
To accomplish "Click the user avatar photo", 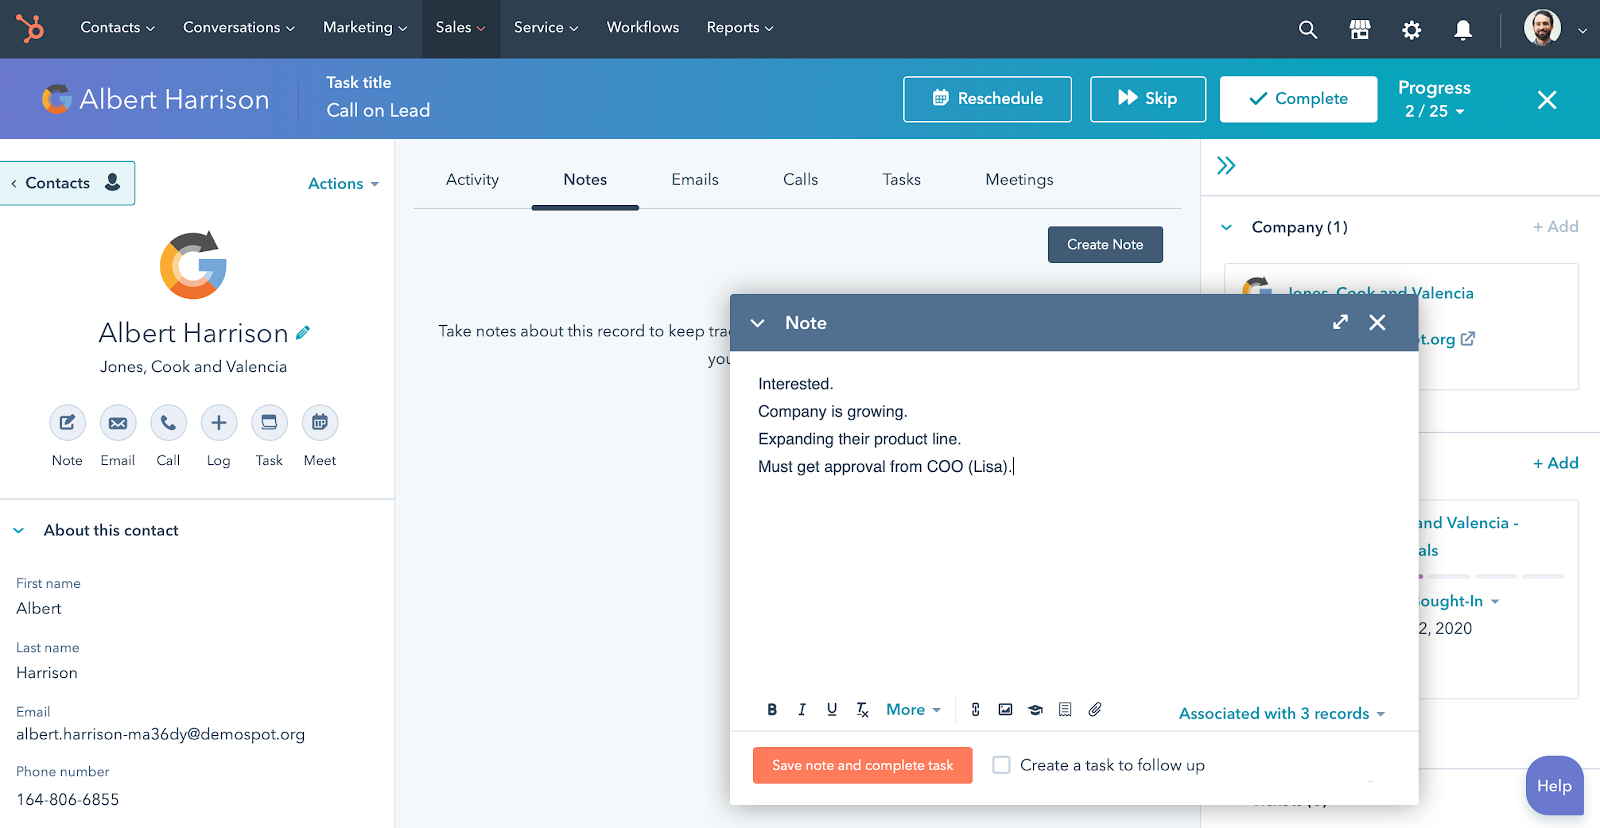I will point(1542,28).
